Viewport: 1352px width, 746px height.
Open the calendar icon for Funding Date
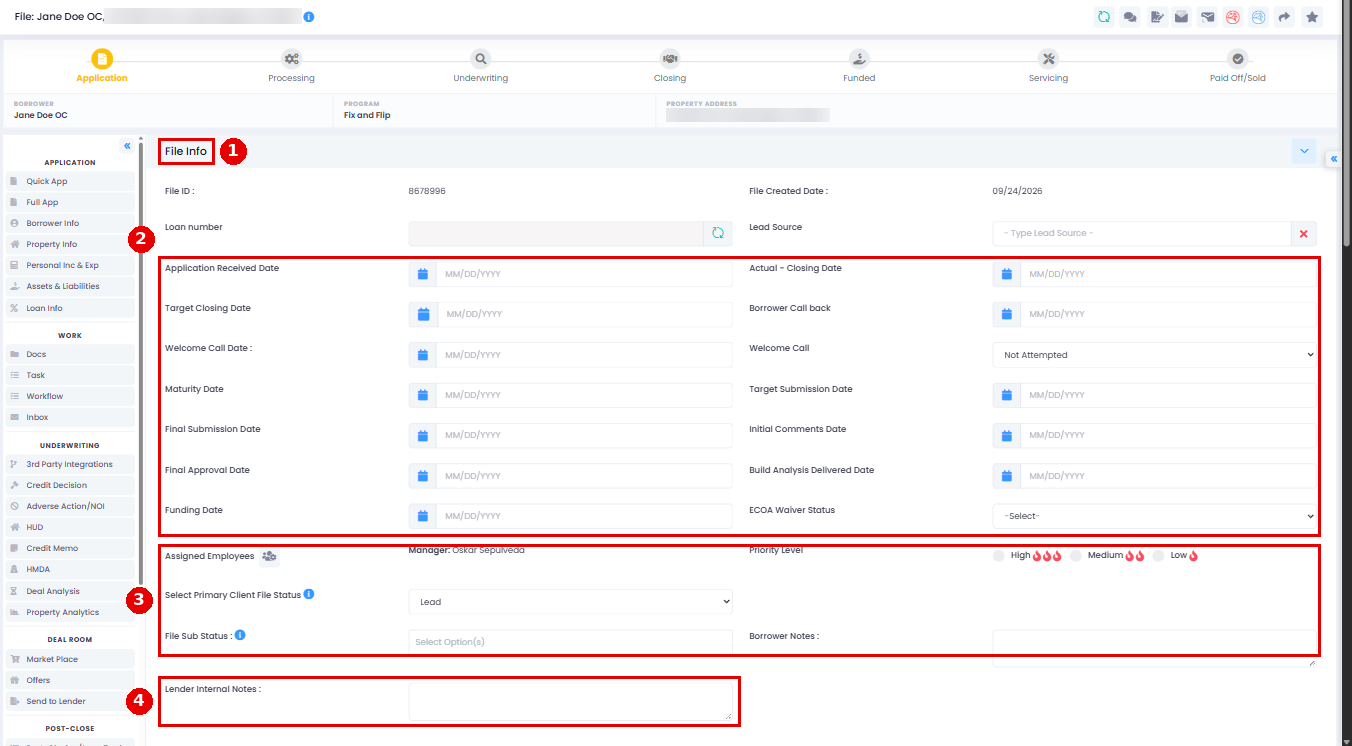423,516
